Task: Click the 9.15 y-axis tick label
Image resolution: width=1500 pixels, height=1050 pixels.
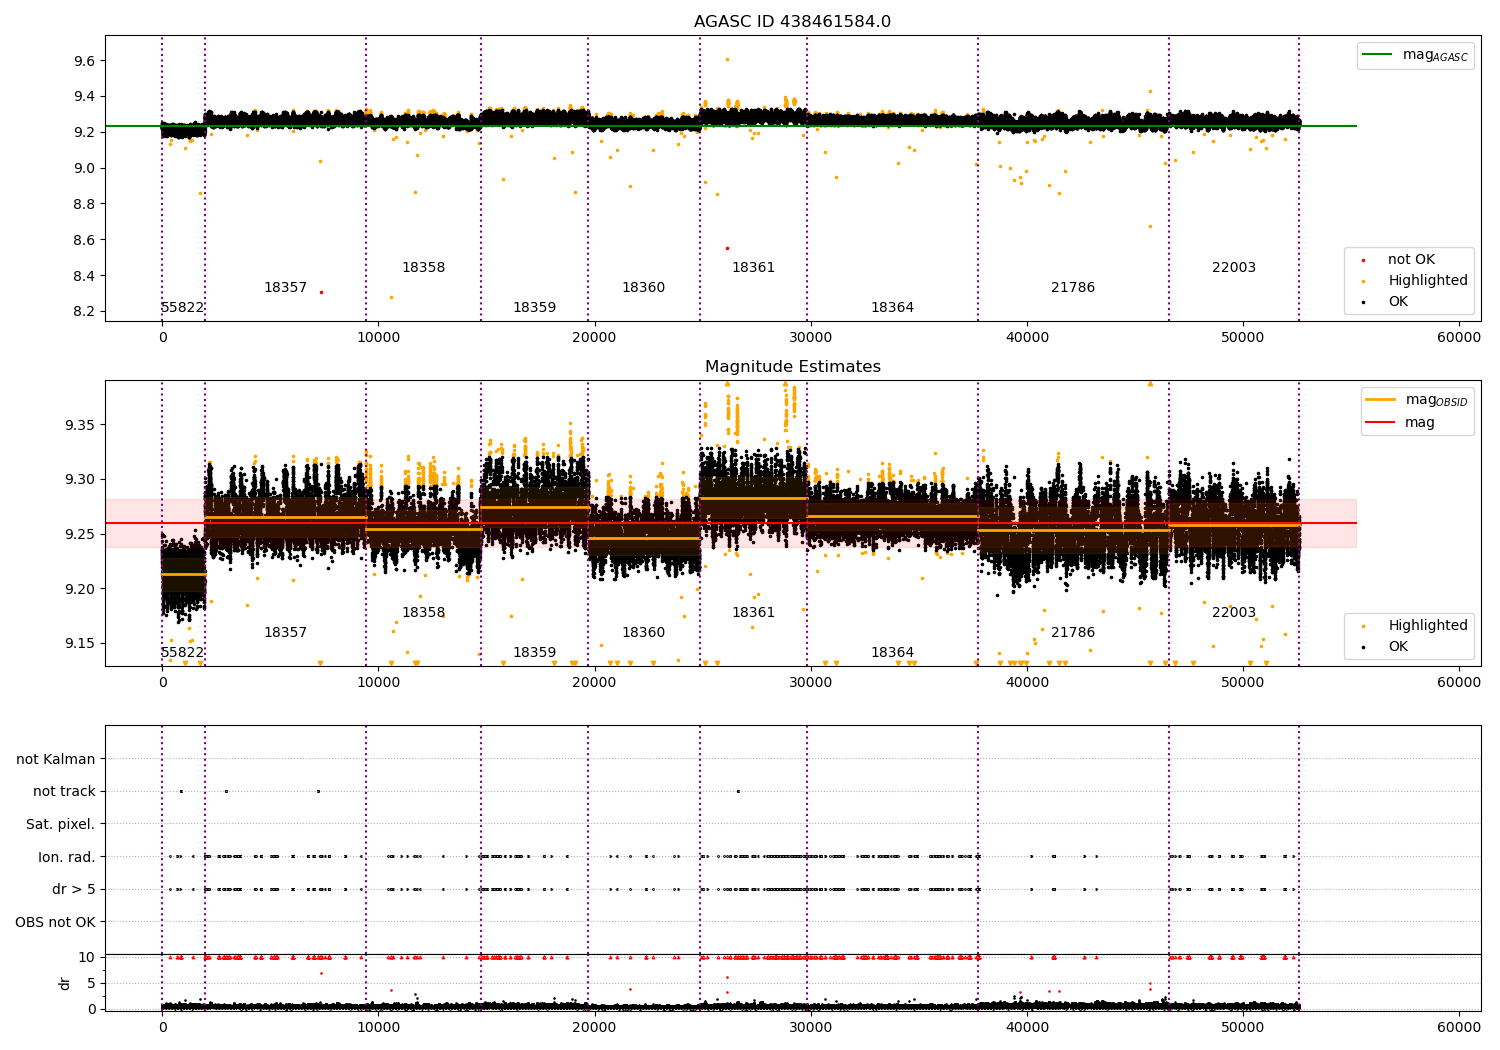Action: coord(80,644)
